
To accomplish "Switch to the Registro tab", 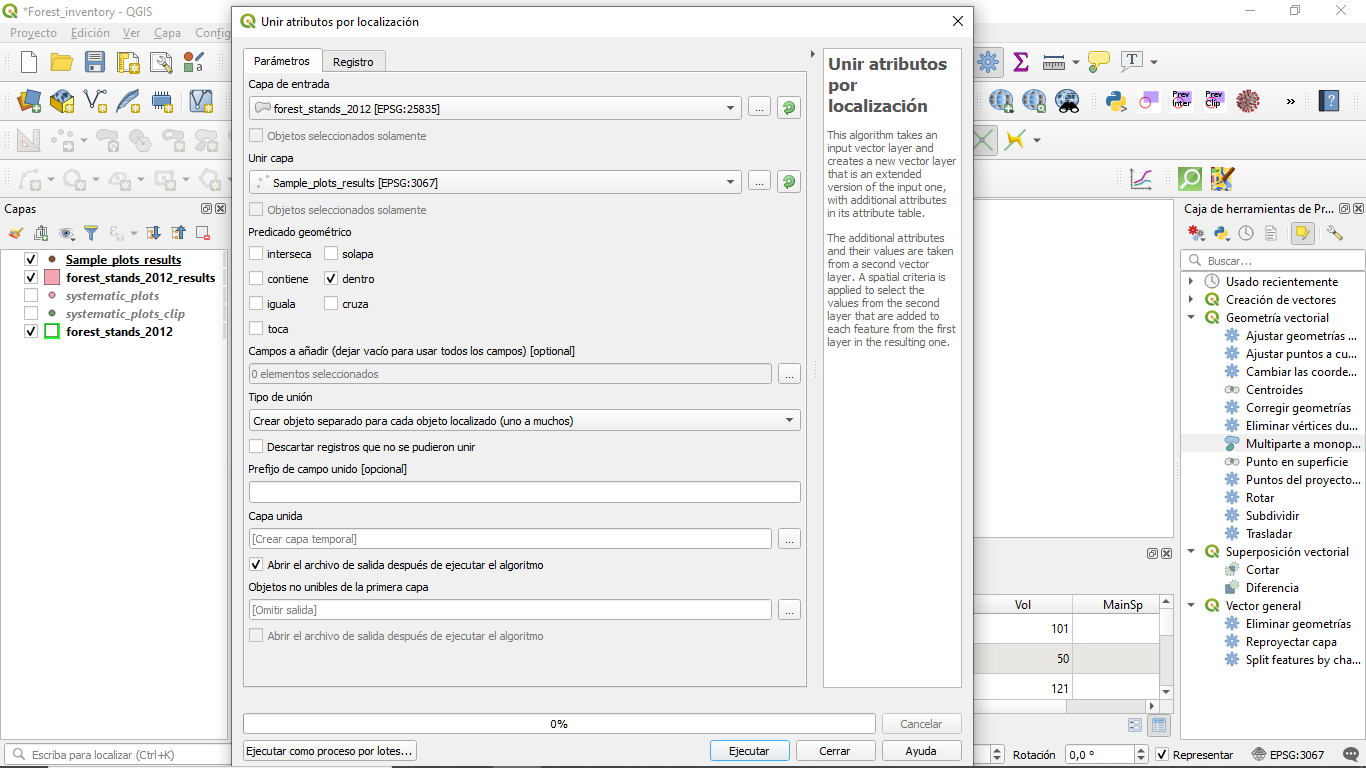I will click(354, 60).
